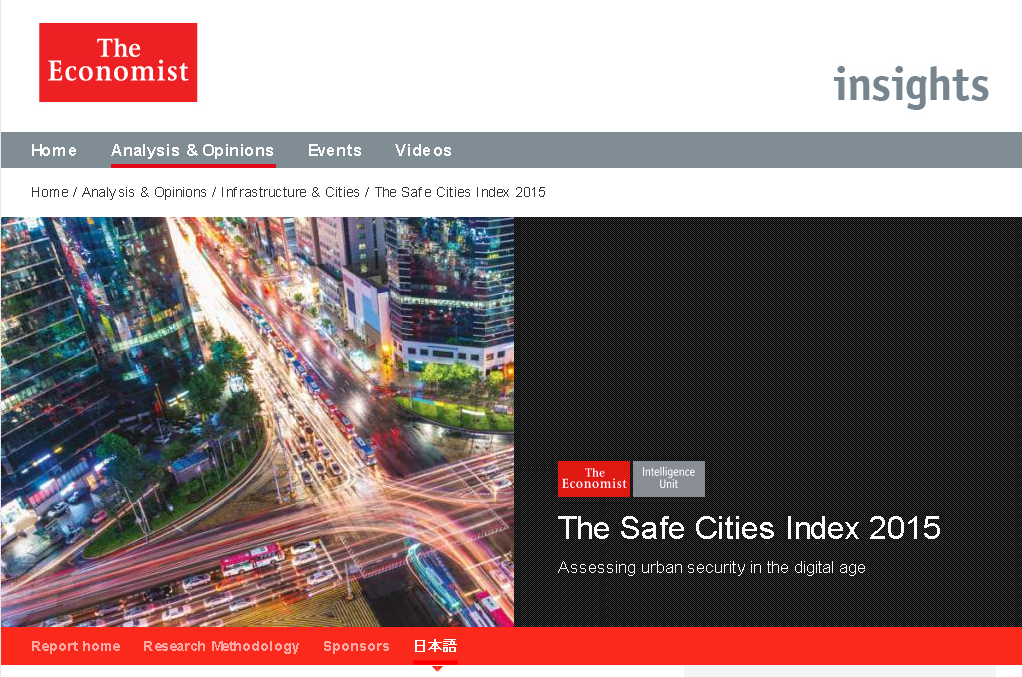Switch the page to 日本語
1022x677 pixels.
(x=435, y=645)
